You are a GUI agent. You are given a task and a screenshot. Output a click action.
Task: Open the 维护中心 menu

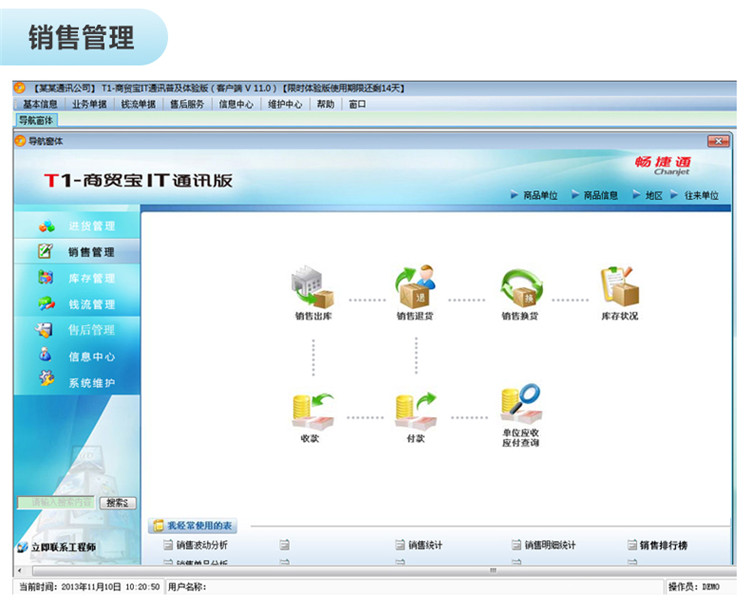[x=285, y=104]
